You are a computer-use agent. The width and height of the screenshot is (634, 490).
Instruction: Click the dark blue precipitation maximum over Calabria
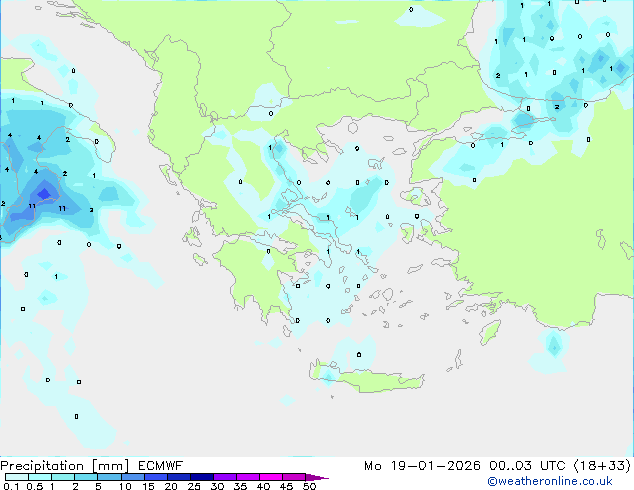click(44, 194)
